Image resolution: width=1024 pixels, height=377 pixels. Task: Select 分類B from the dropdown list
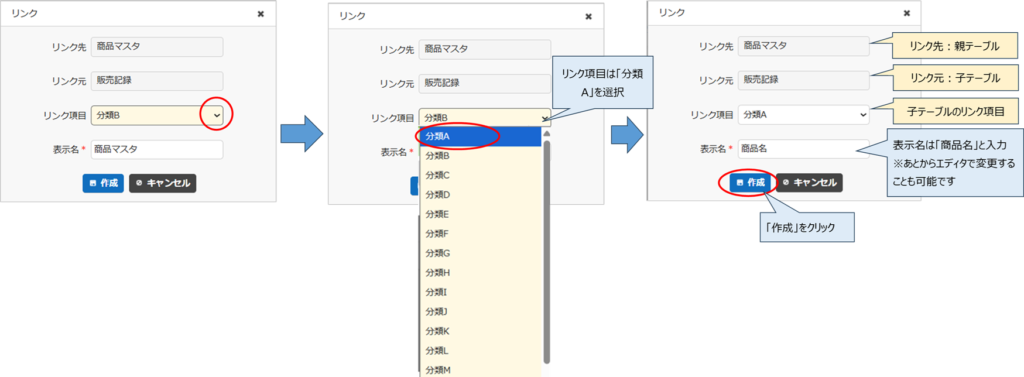tap(481, 156)
